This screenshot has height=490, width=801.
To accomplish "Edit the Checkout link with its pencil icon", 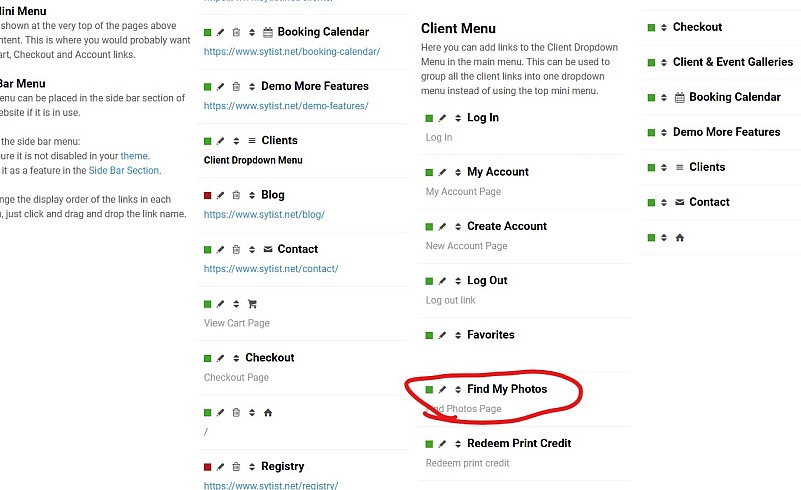I will coord(220,358).
